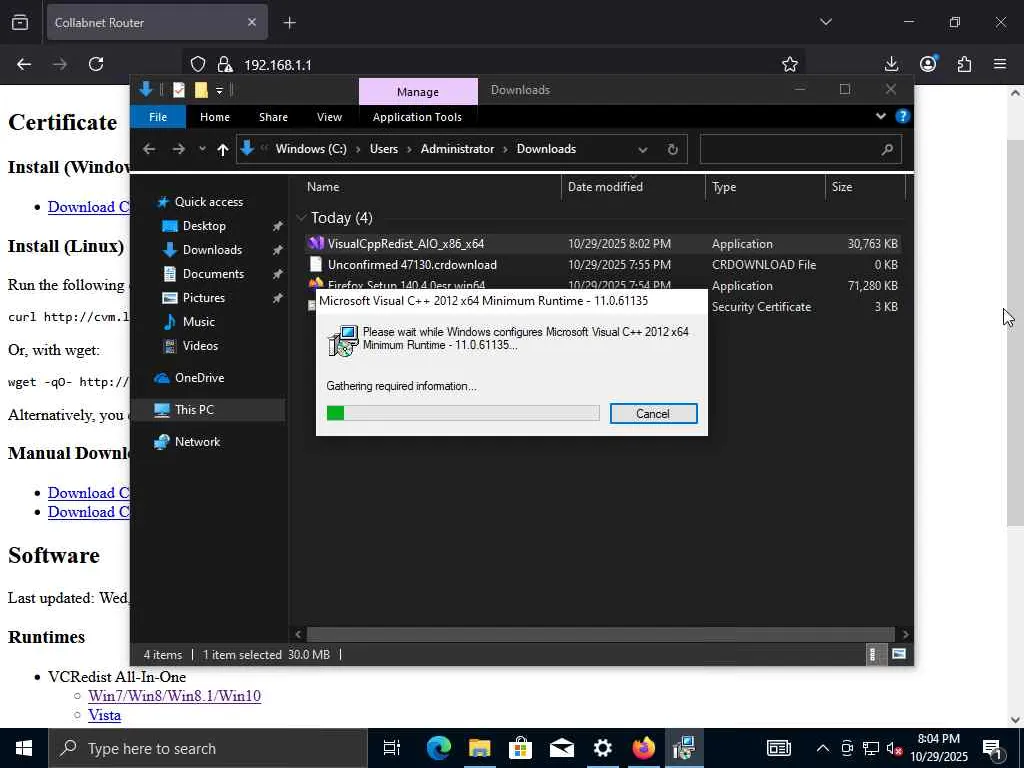The image size is (1024, 768).
Task: Open Music in sidebar
Action: tap(199, 322)
